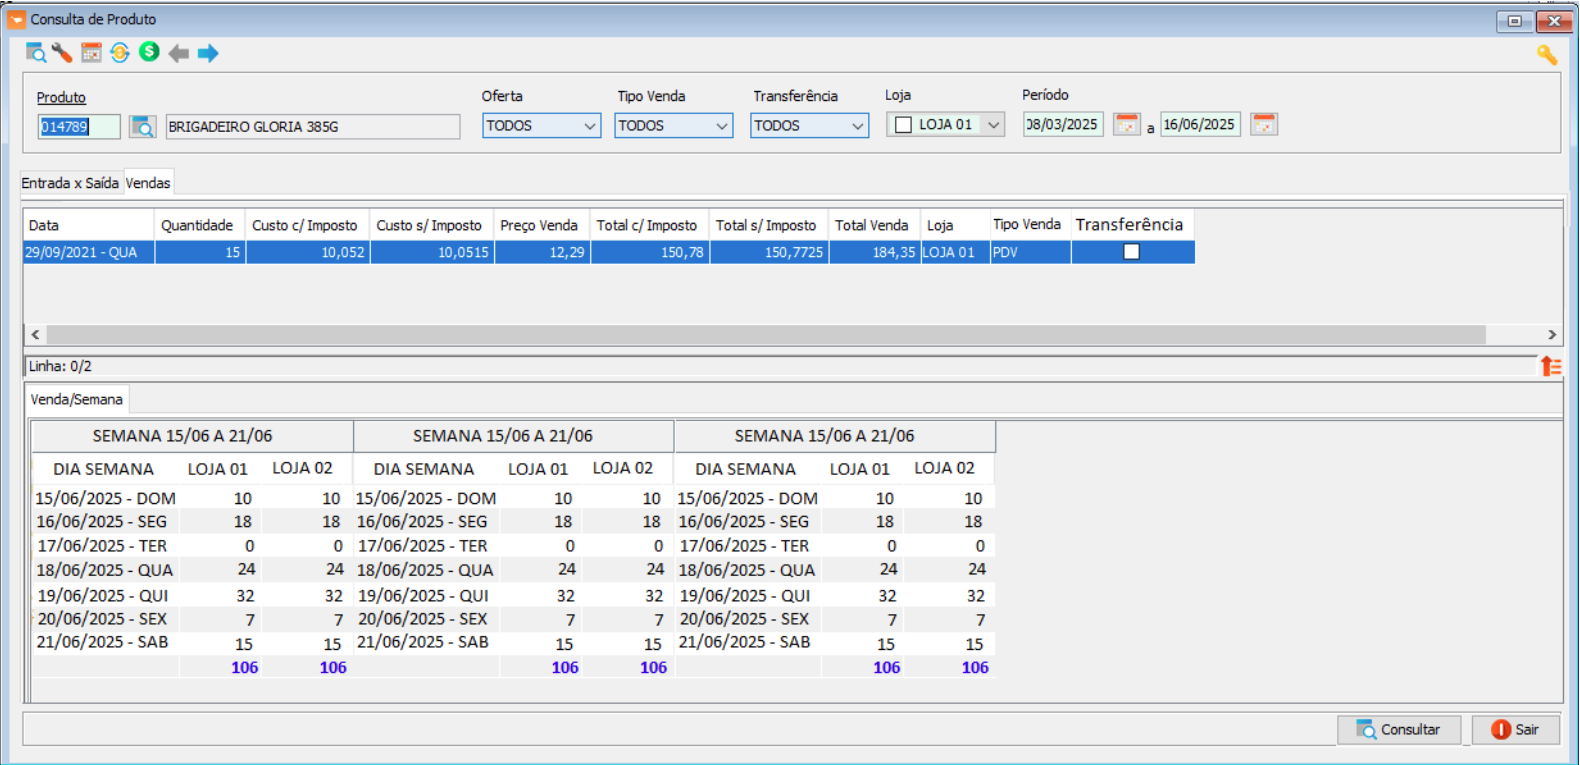Check the Transferência box in sales row
Screen dimensions: 1580x765
point(1131,252)
